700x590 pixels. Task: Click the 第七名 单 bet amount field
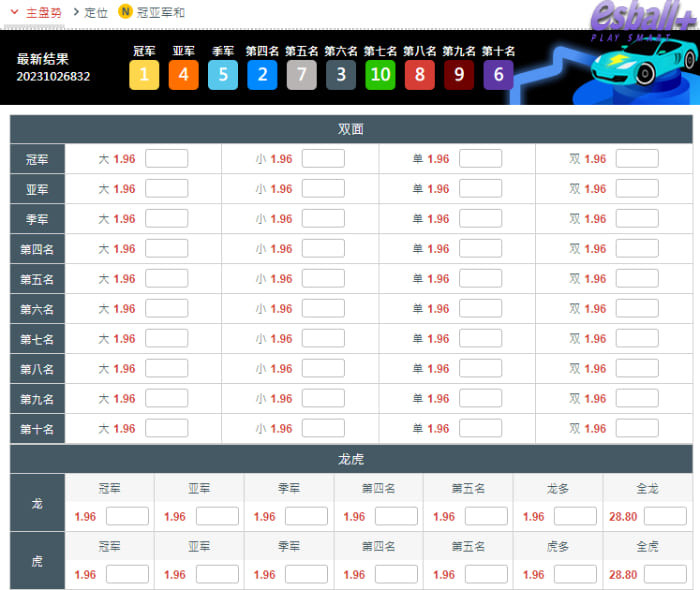click(480, 338)
